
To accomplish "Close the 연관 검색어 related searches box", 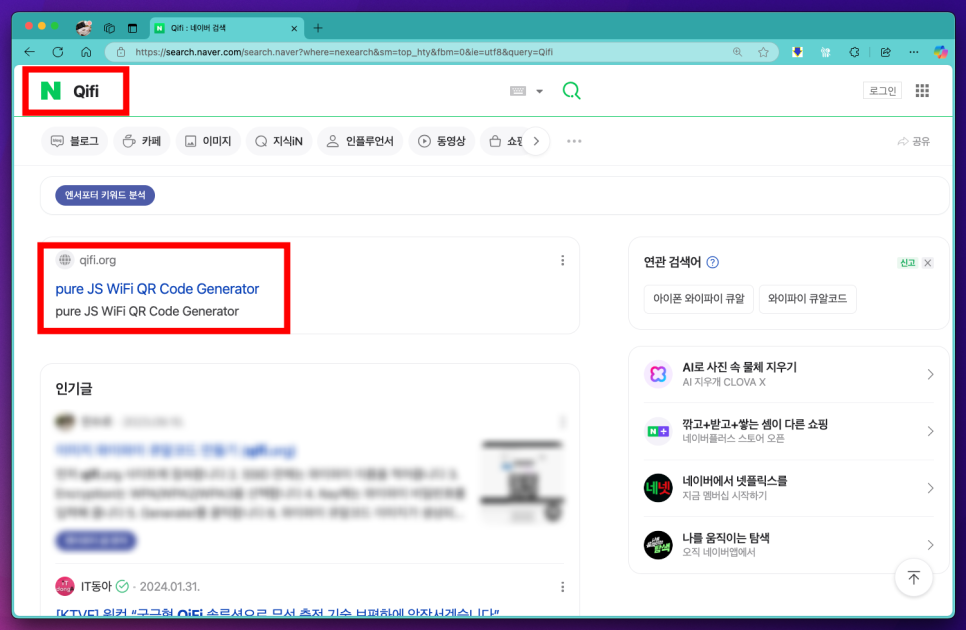I will pos(928,263).
